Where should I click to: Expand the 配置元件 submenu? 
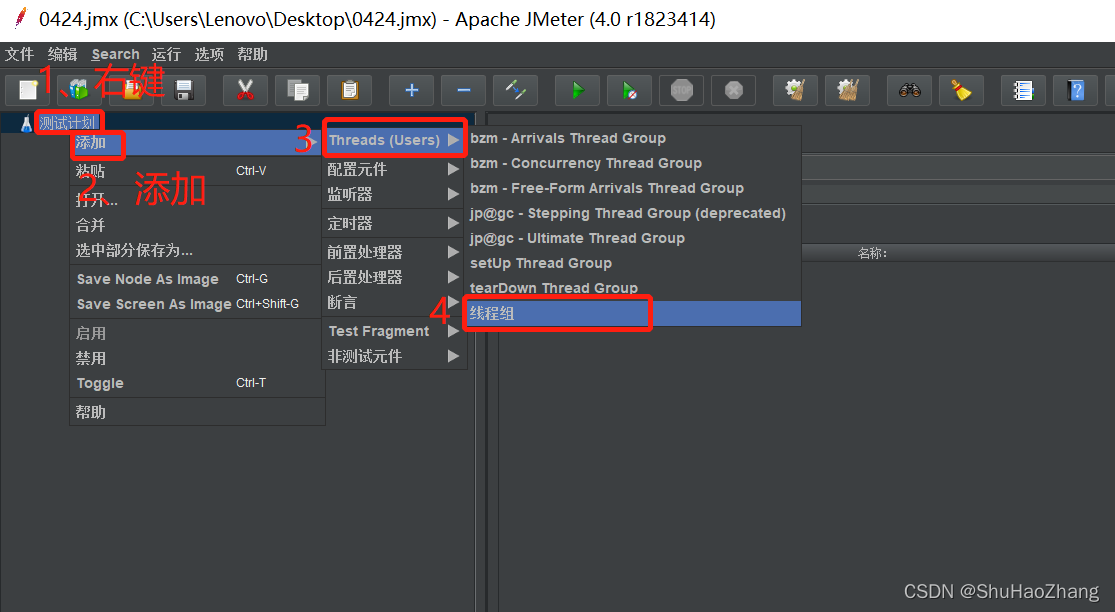395,169
